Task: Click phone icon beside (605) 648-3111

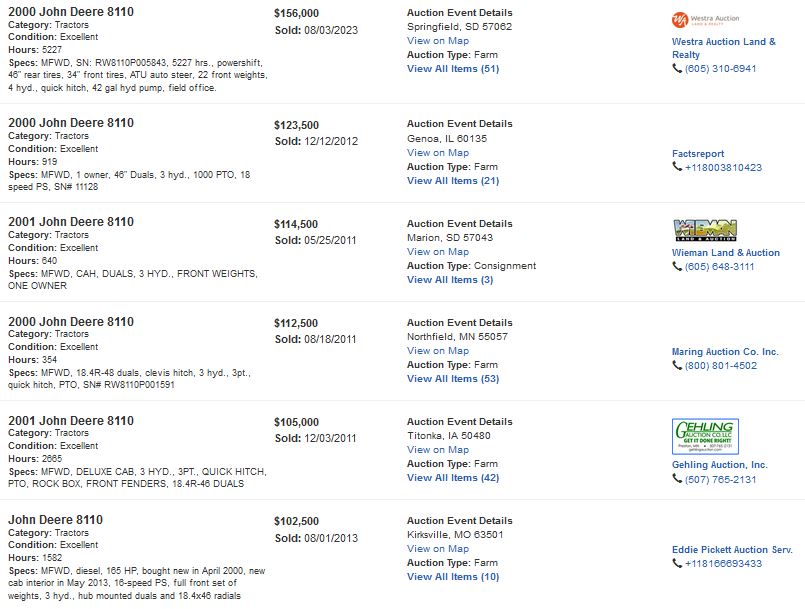Action: (677, 266)
